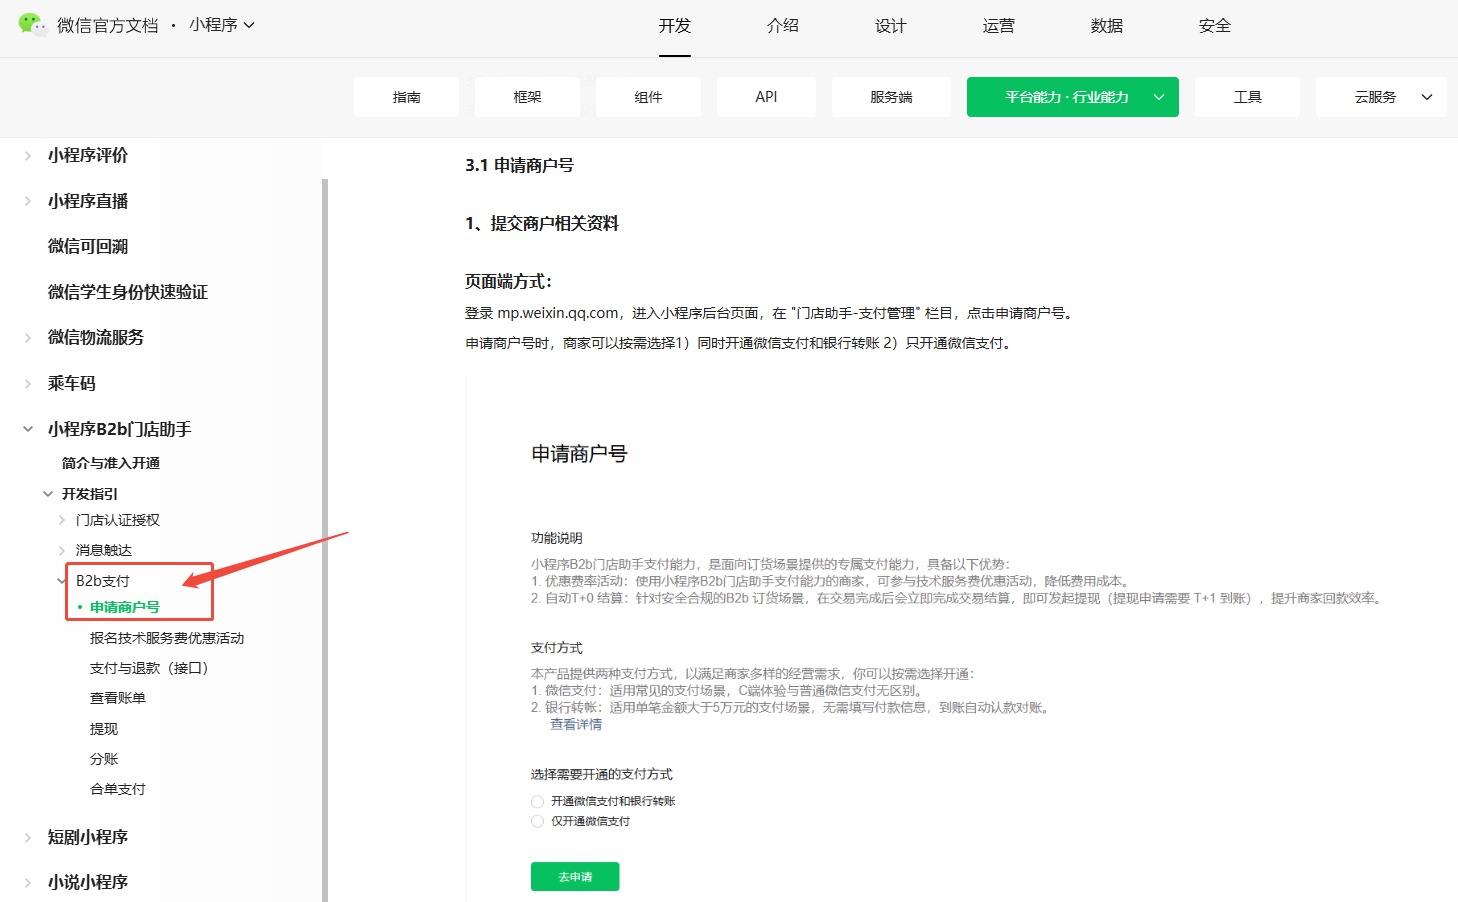Image resolution: width=1458 pixels, height=902 pixels.
Task: Open 微信可回溯 in the sidebar
Action: (88, 246)
